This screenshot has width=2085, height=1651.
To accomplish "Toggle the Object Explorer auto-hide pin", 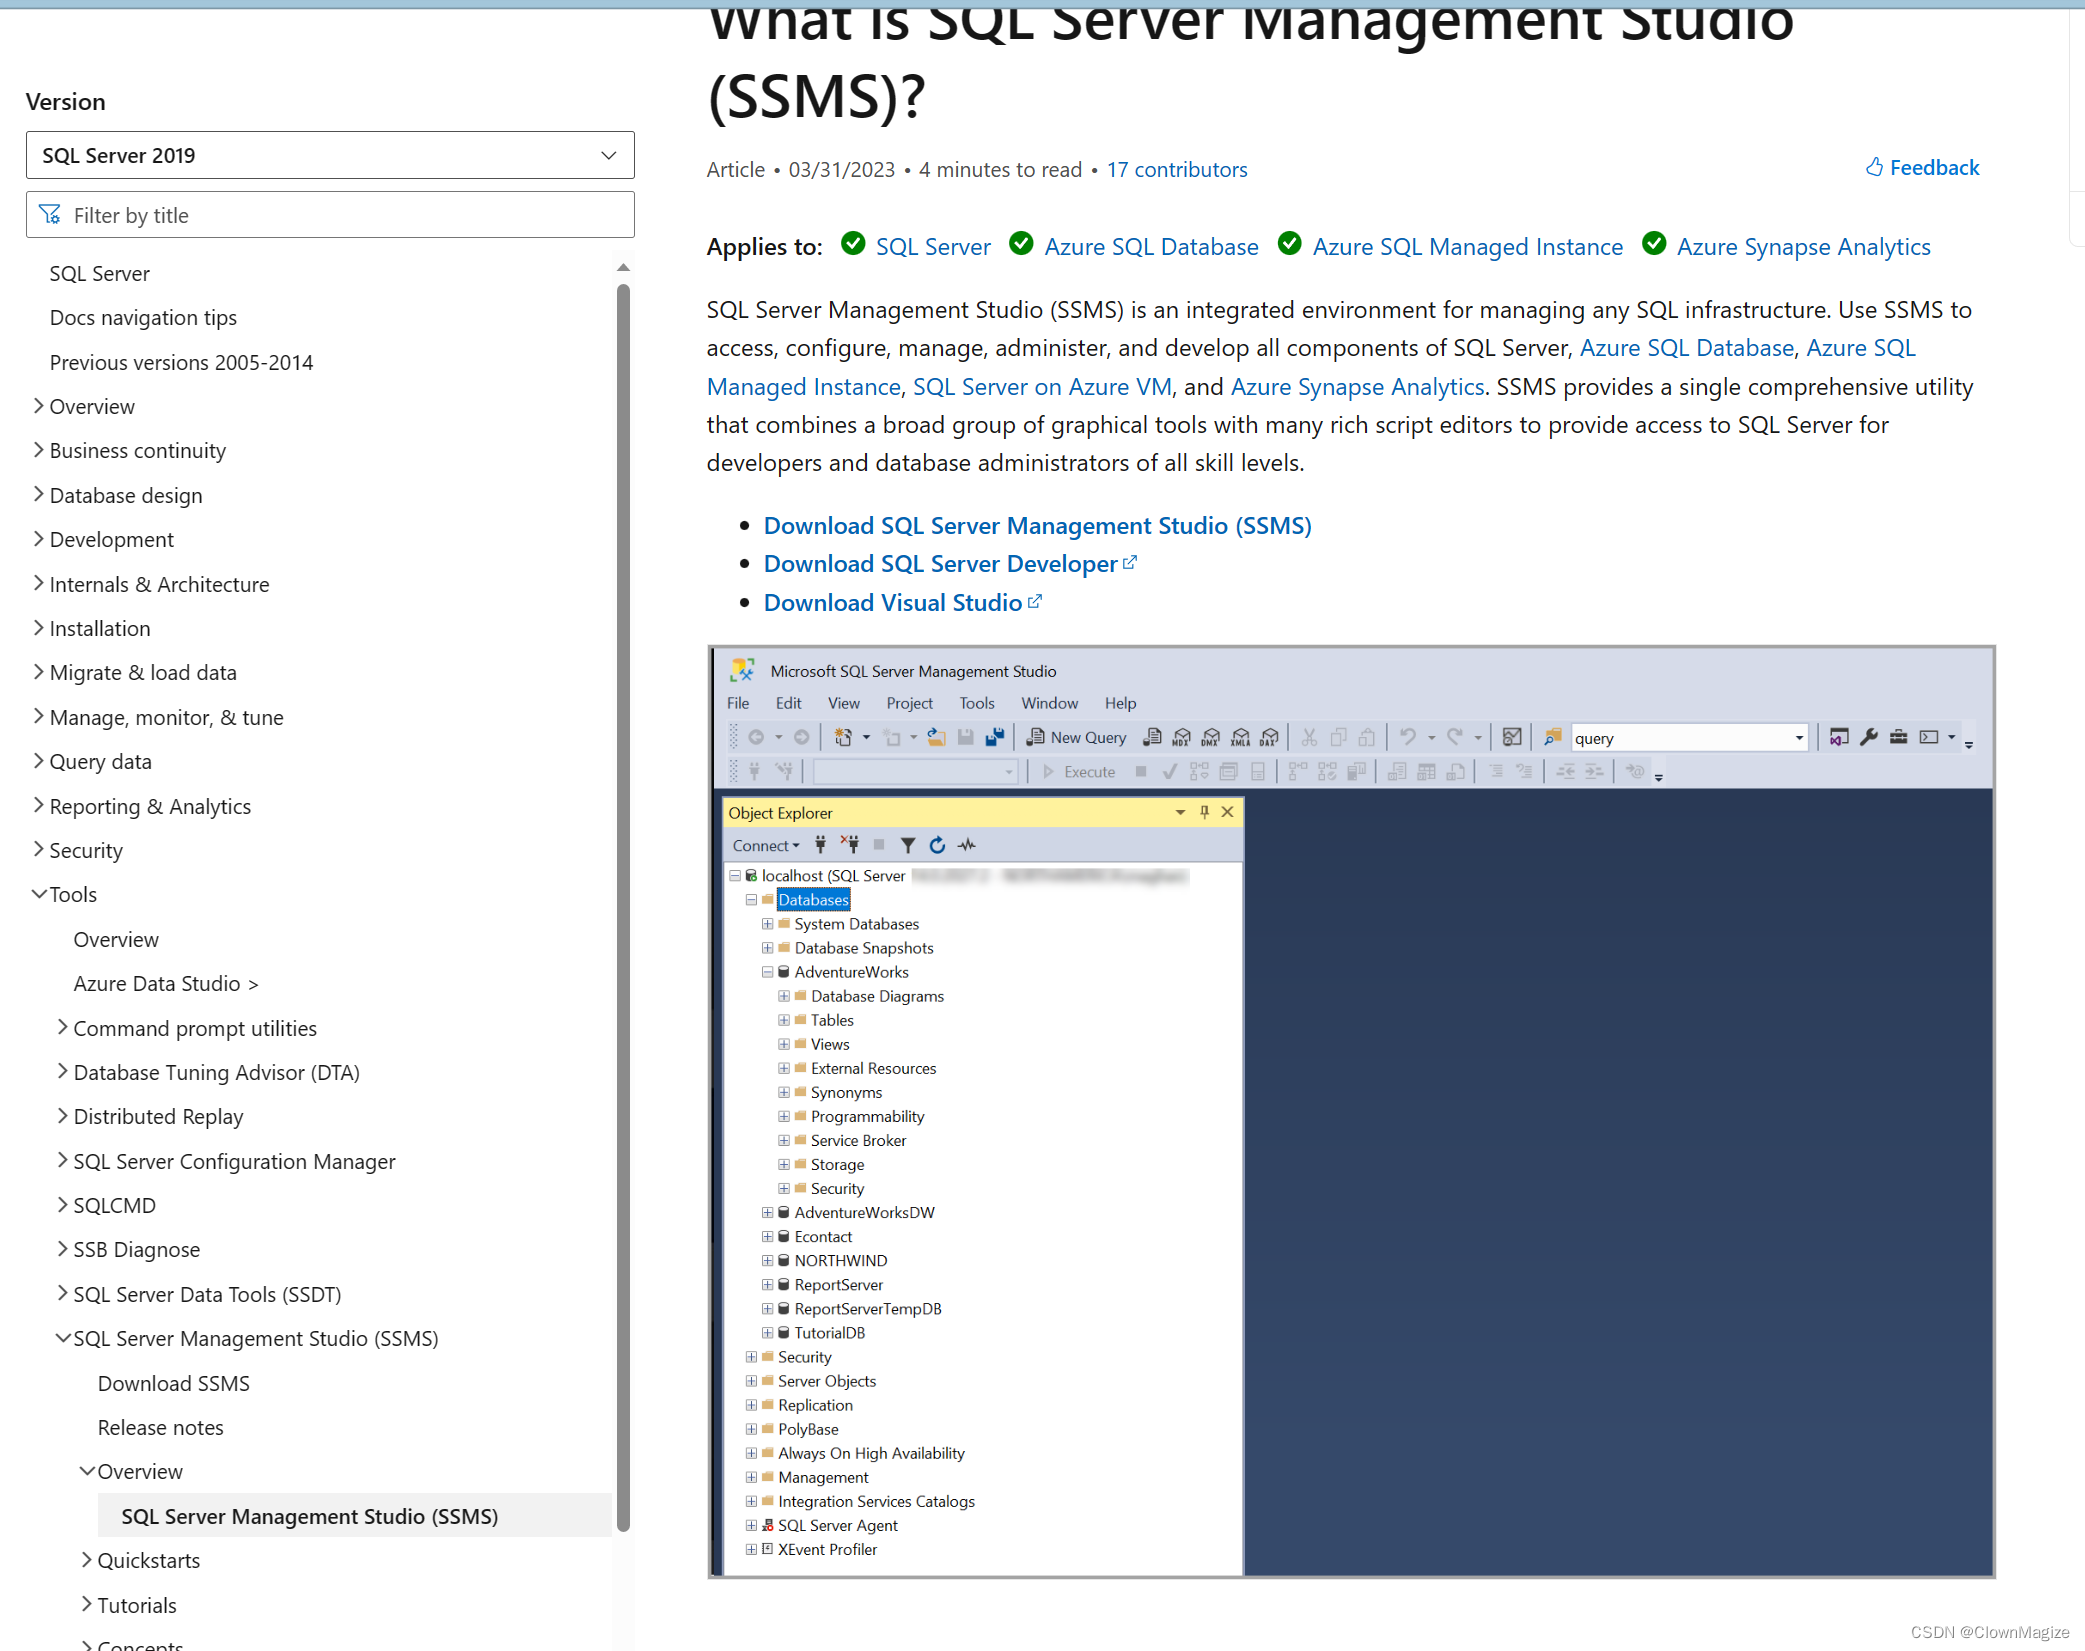I will pyautogui.click(x=1203, y=812).
